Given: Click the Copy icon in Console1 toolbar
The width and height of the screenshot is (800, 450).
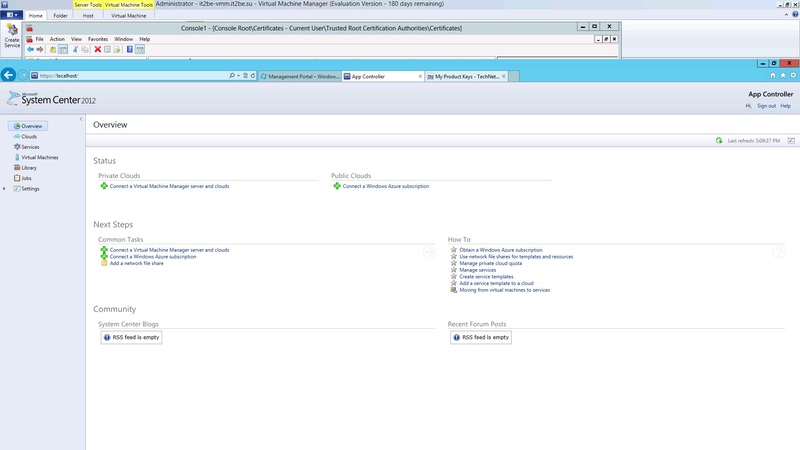Looking at the screenshot, I should tap(85, 49).
